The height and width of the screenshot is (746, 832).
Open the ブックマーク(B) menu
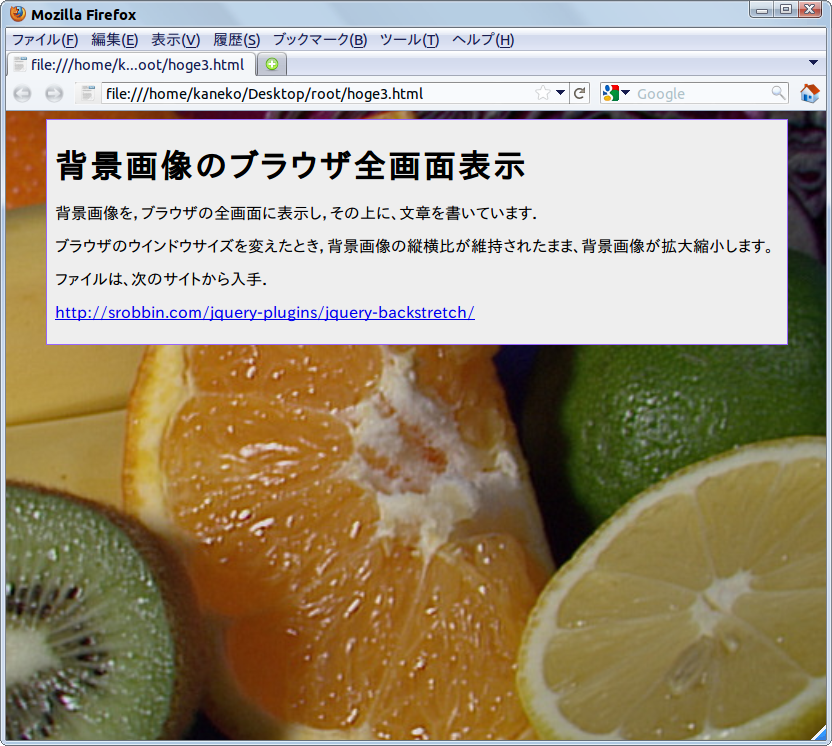point(320,40)
